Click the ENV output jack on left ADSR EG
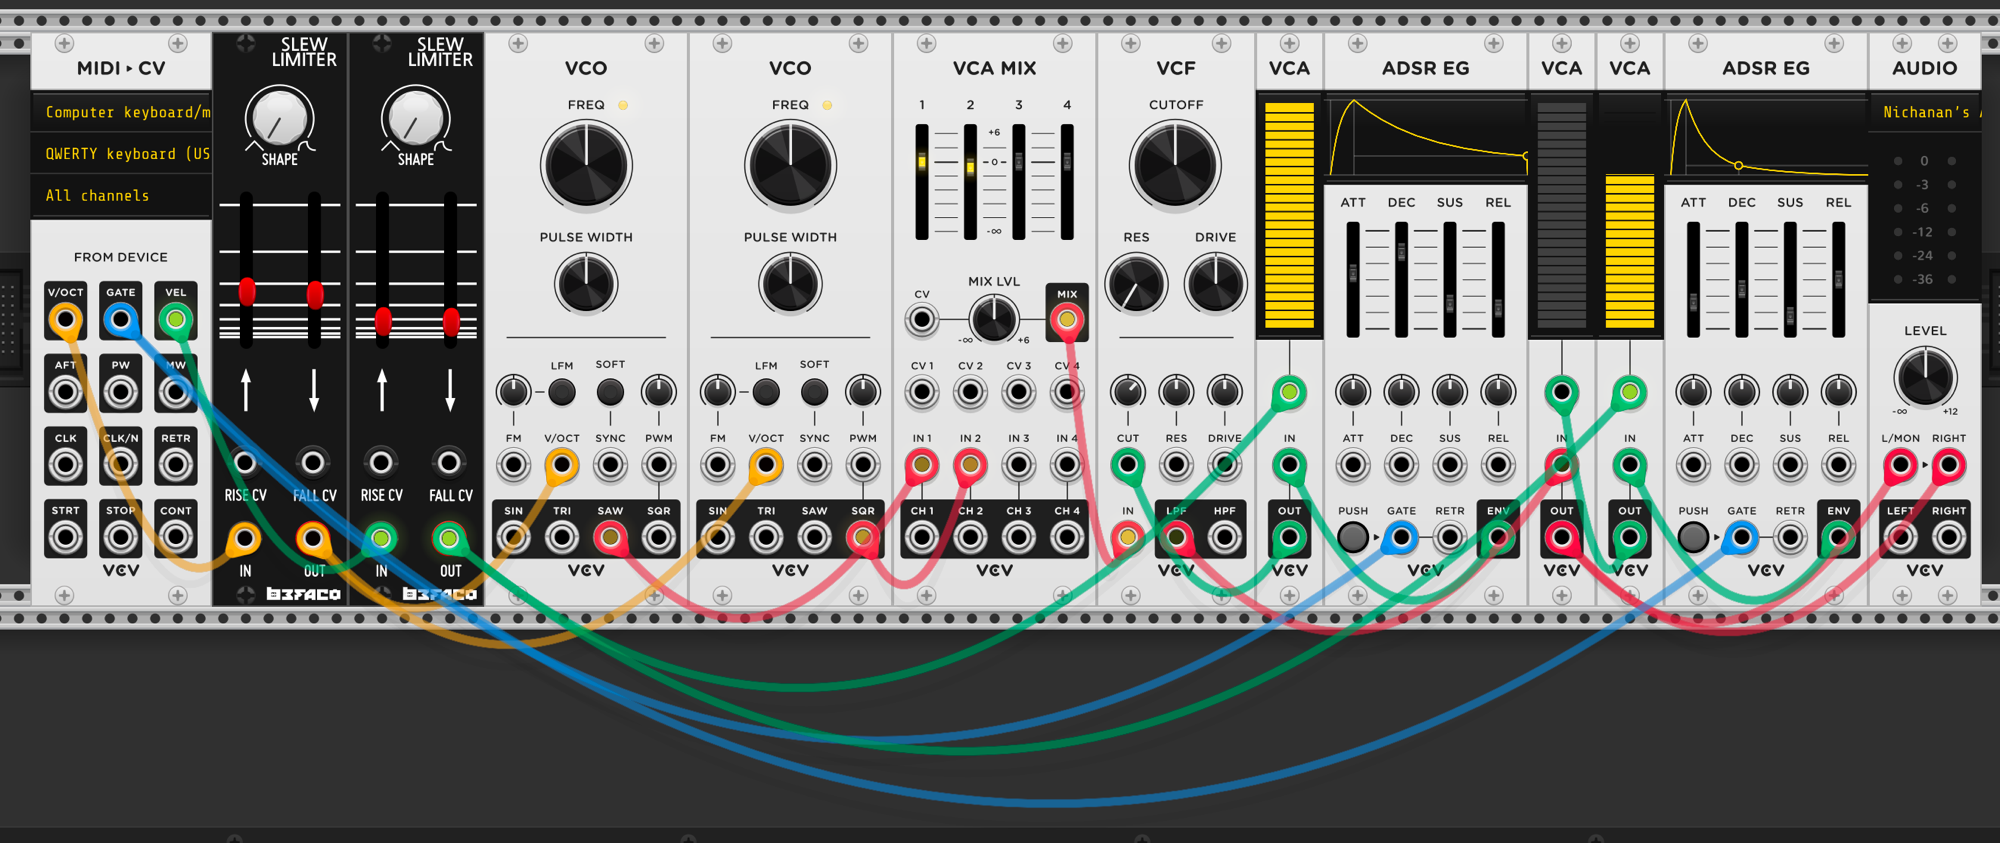The width and height of the screenshot is (2000, 843). point(1497,538)
